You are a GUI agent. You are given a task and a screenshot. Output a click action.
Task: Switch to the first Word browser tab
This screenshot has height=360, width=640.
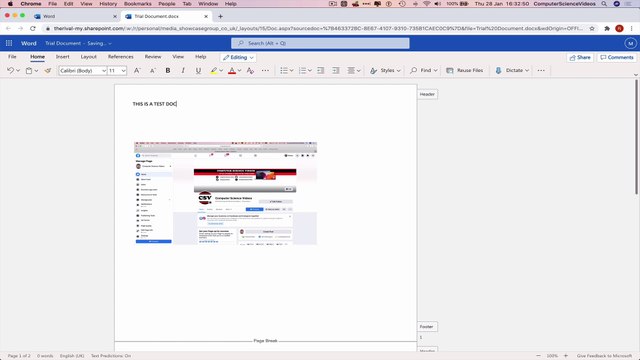[x=76, y=16]
